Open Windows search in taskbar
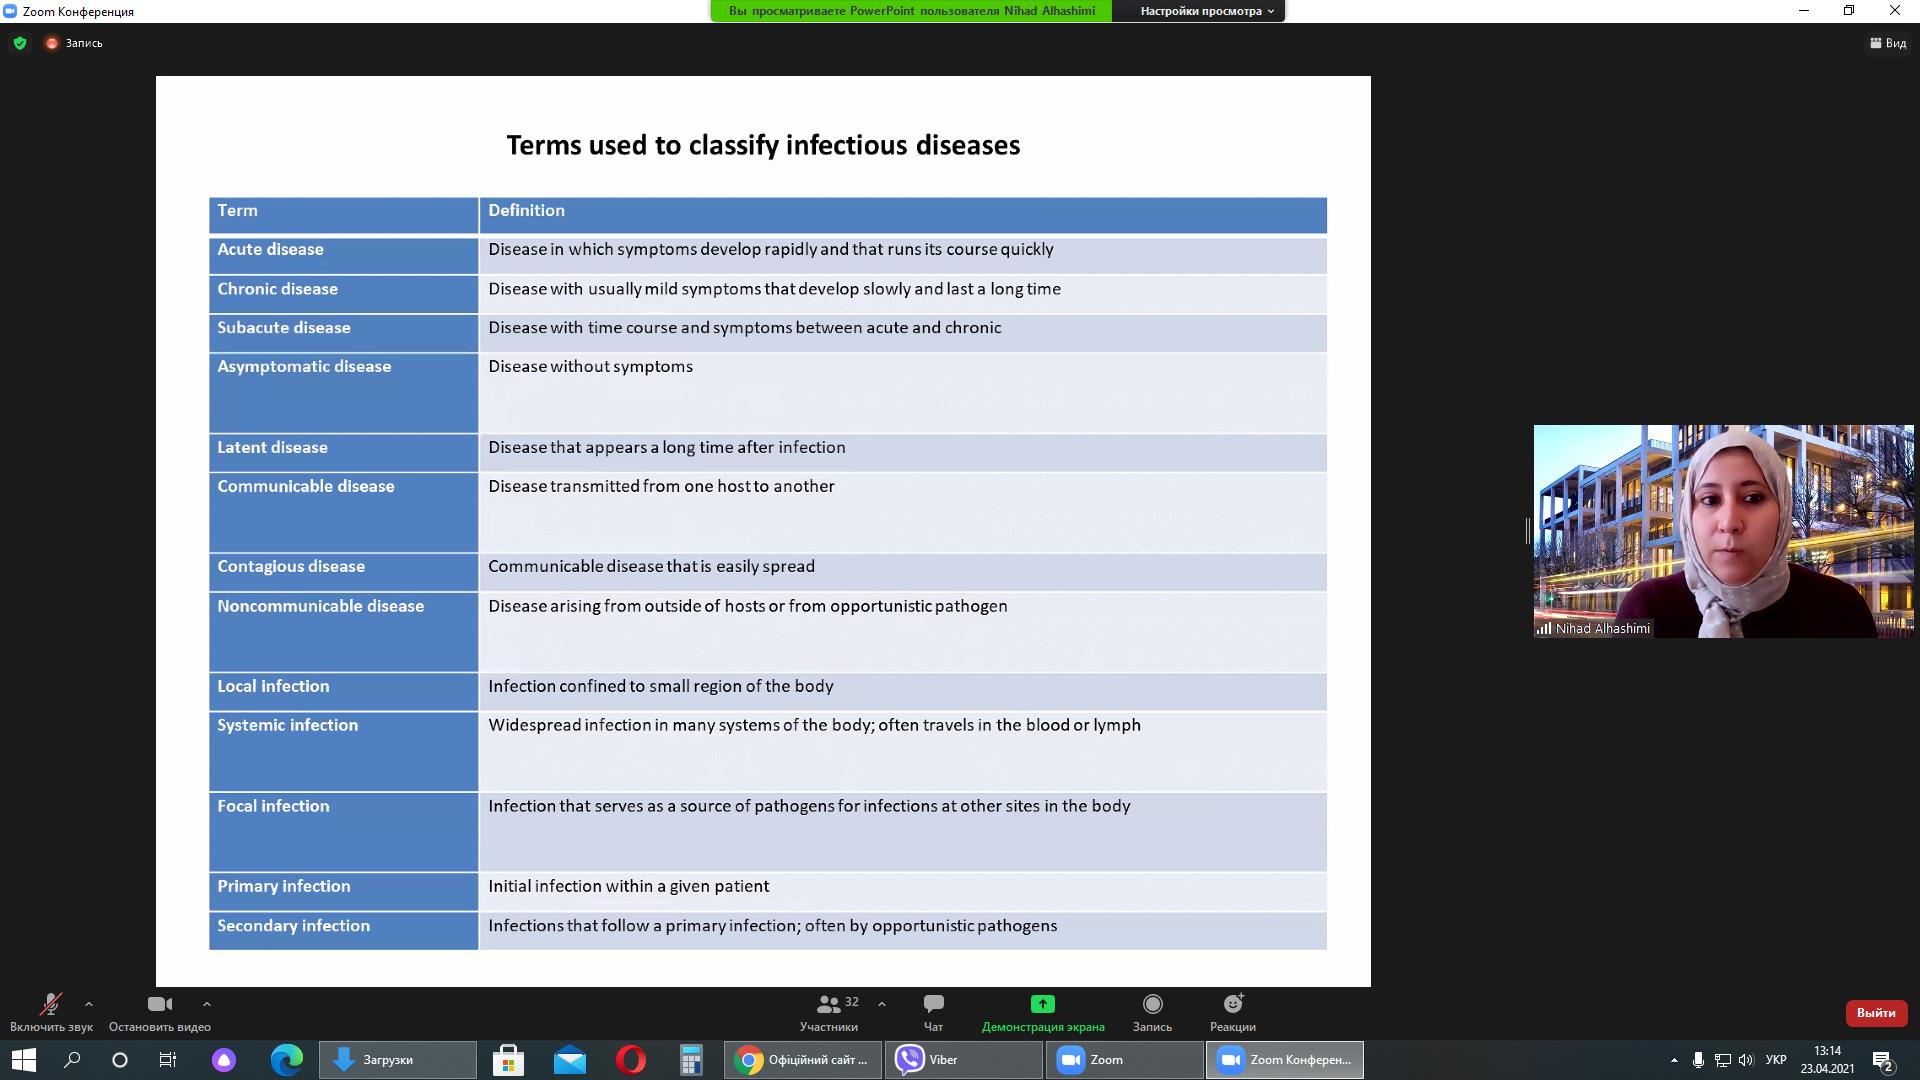The width and height of the screenshot is (1920, 1080). pyautogui.click(x=72, y=1060)
